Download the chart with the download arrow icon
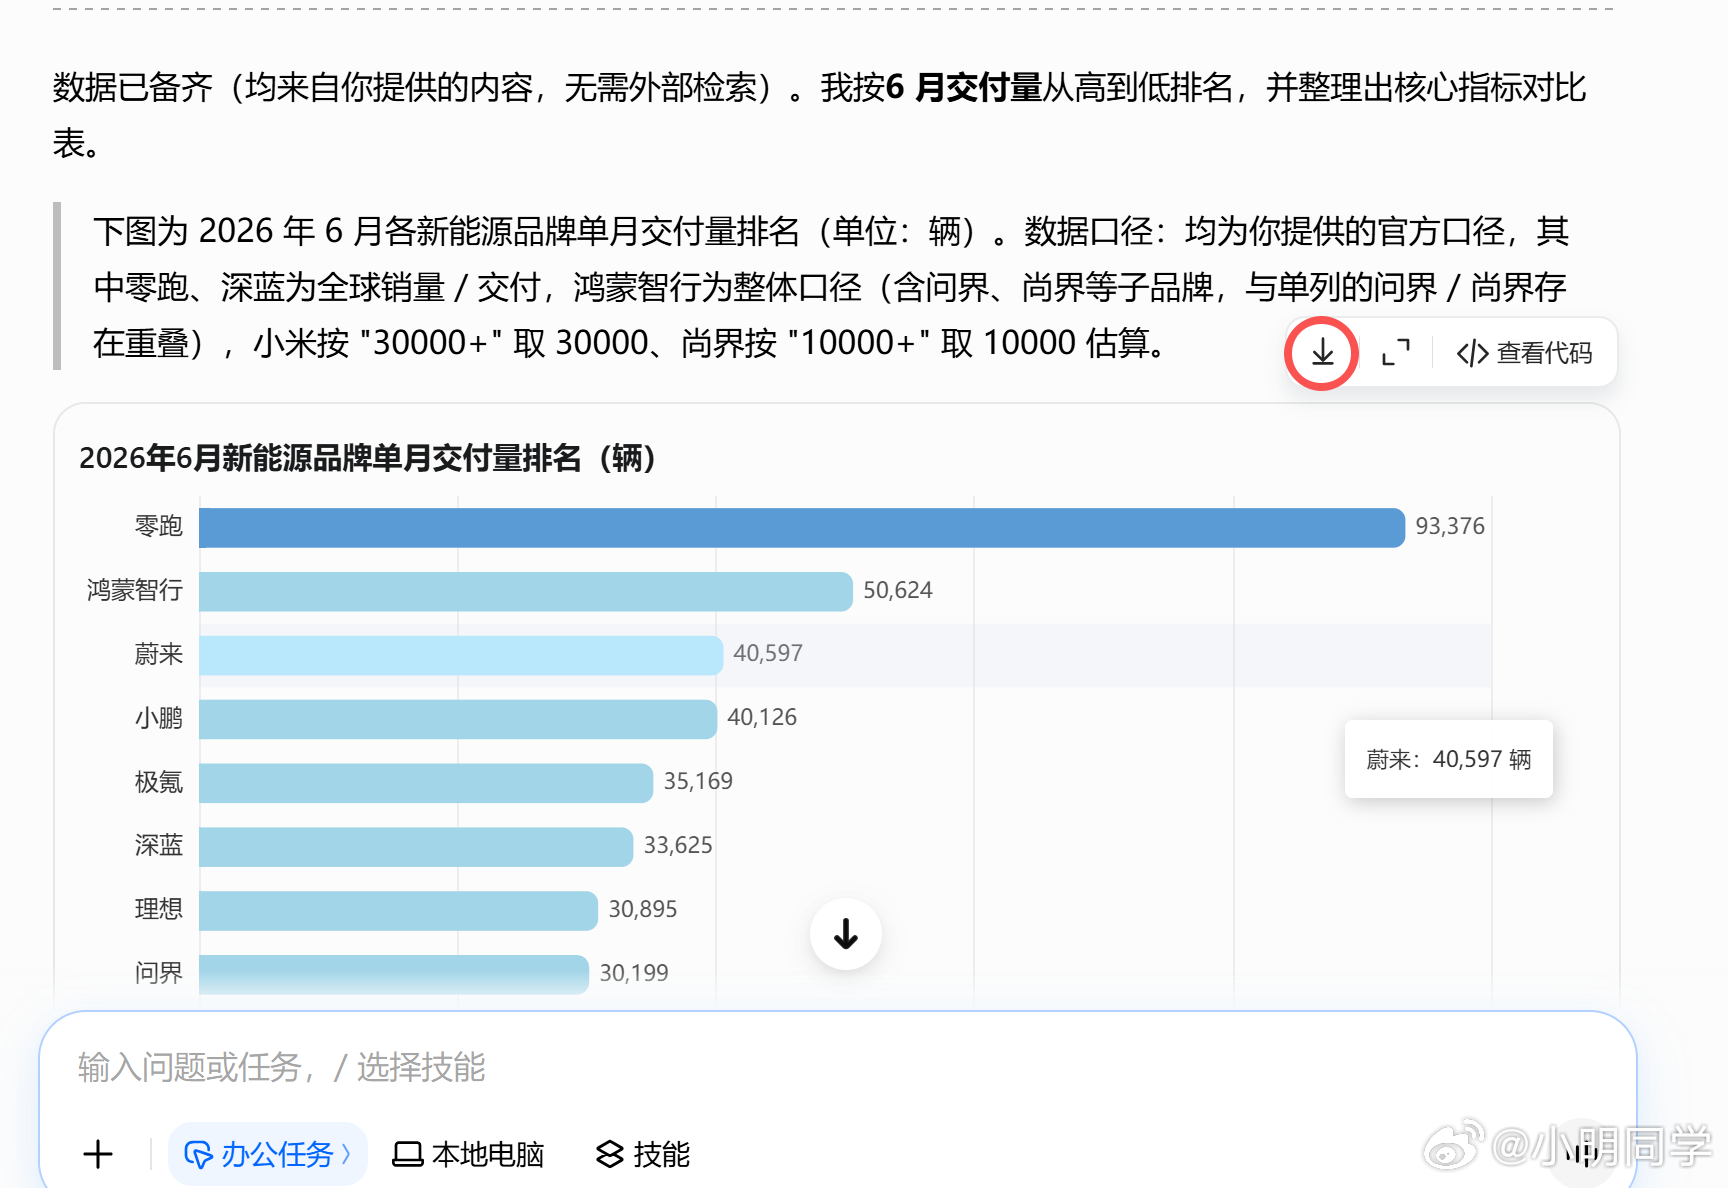The width and height of the screenshot is (1728, 1188). pos(1322,353)
